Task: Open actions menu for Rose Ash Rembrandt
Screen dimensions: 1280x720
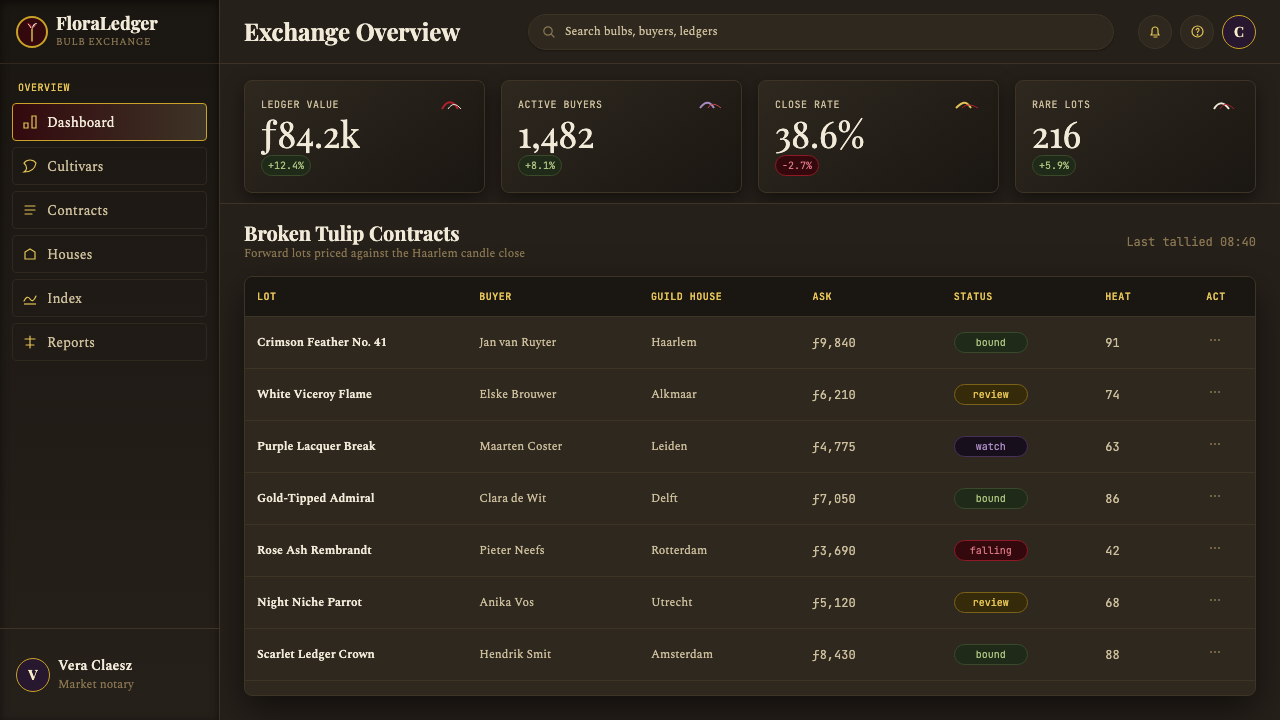Action: 1215,549
